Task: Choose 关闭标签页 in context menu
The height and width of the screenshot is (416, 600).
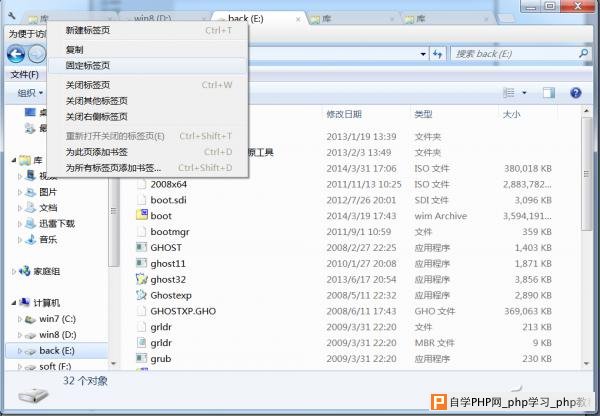Action: 148,85
